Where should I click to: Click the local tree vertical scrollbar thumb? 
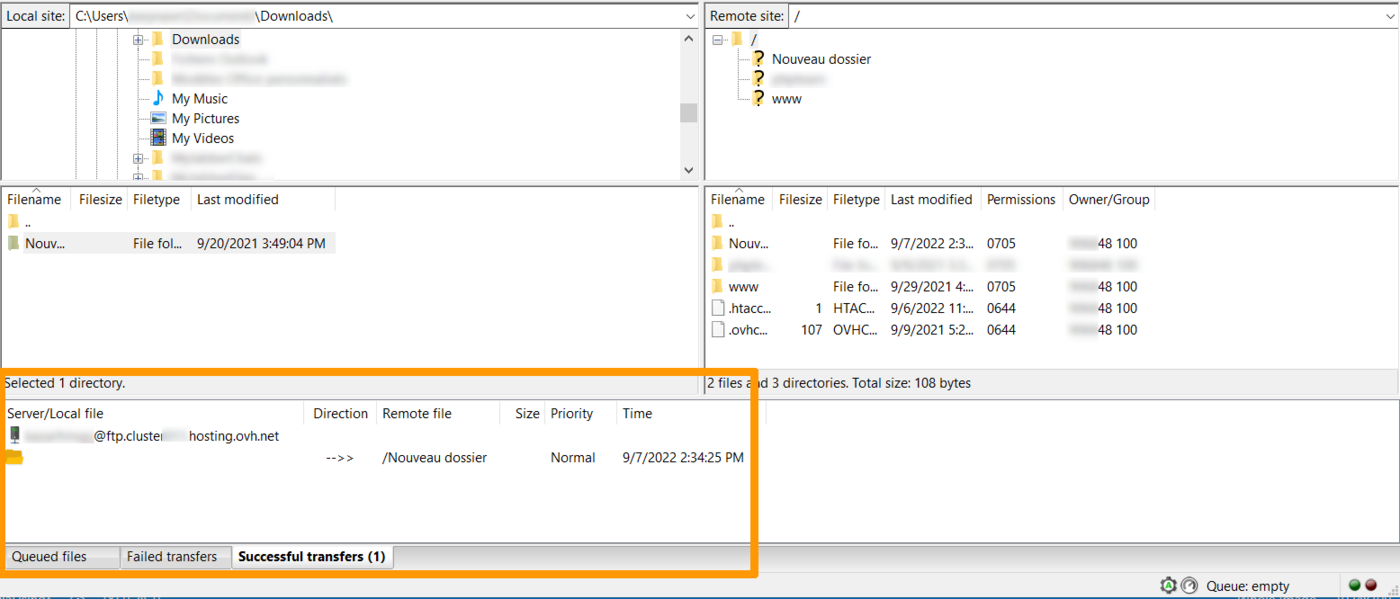click(688, 112)
